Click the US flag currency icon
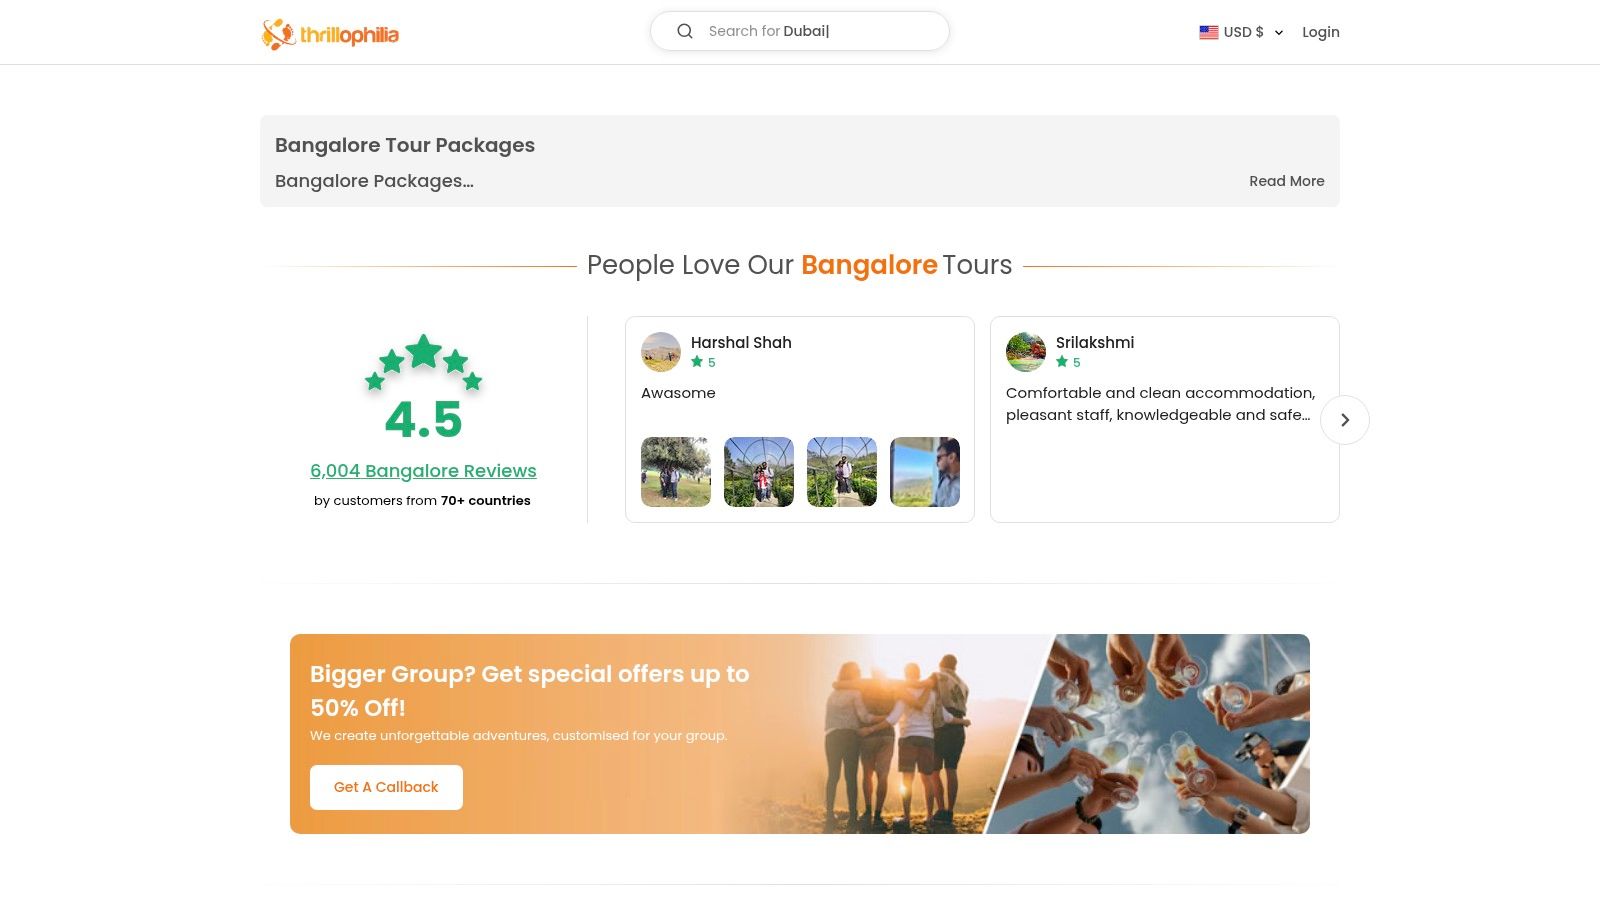The width and height of the screenshot is (1600, 900). click(1208, 32)
